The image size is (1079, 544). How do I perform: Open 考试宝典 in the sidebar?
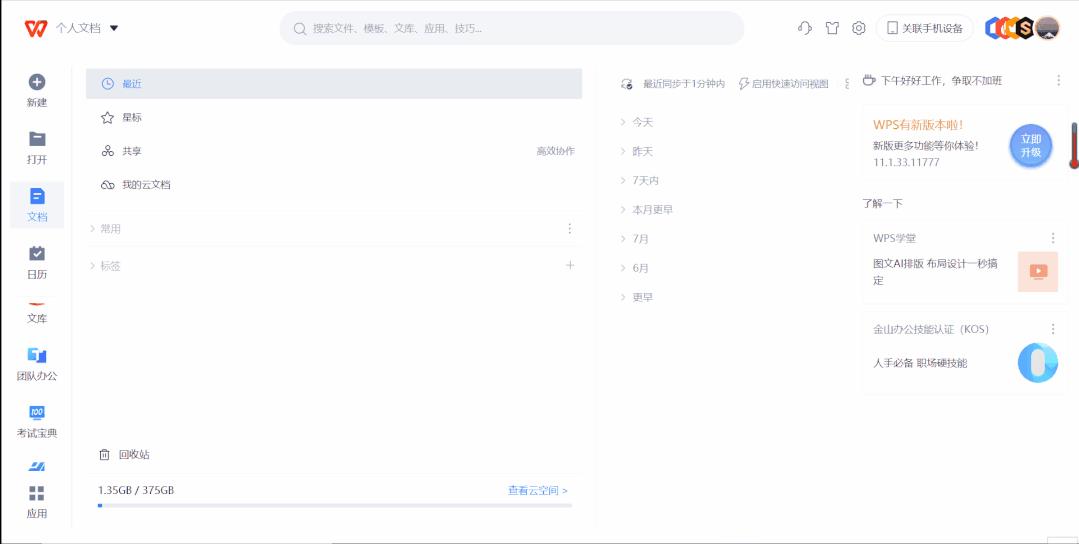click(37, 413)
